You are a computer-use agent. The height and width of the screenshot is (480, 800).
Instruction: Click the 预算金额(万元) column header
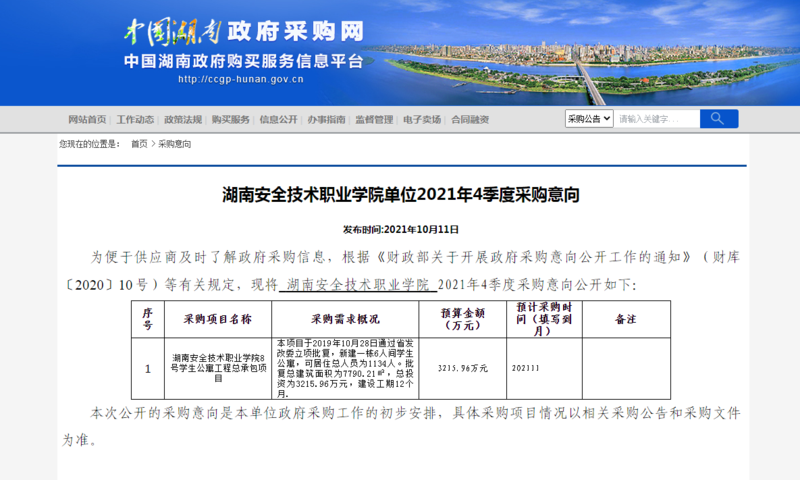463,319
